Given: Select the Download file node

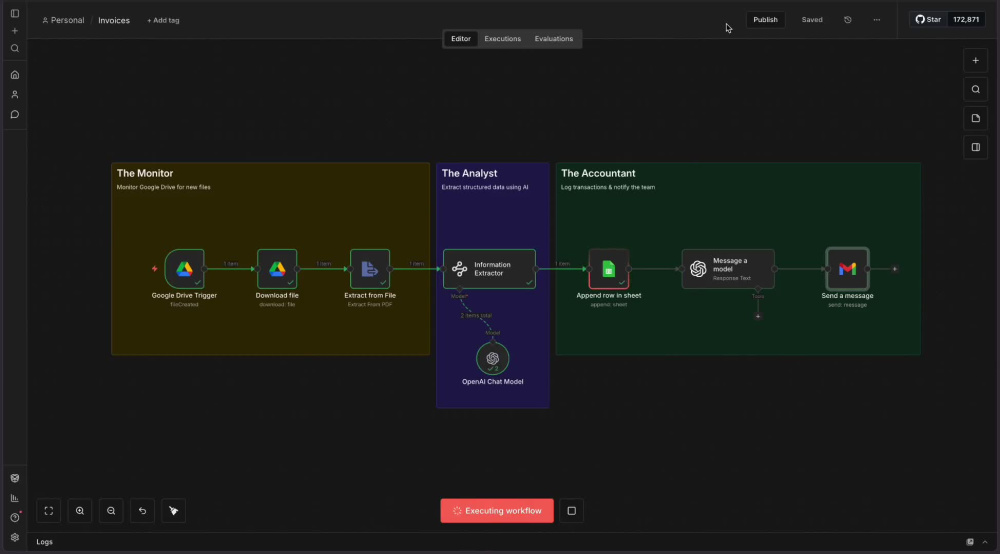Looking at the screenshot, I should pos(277,269).
